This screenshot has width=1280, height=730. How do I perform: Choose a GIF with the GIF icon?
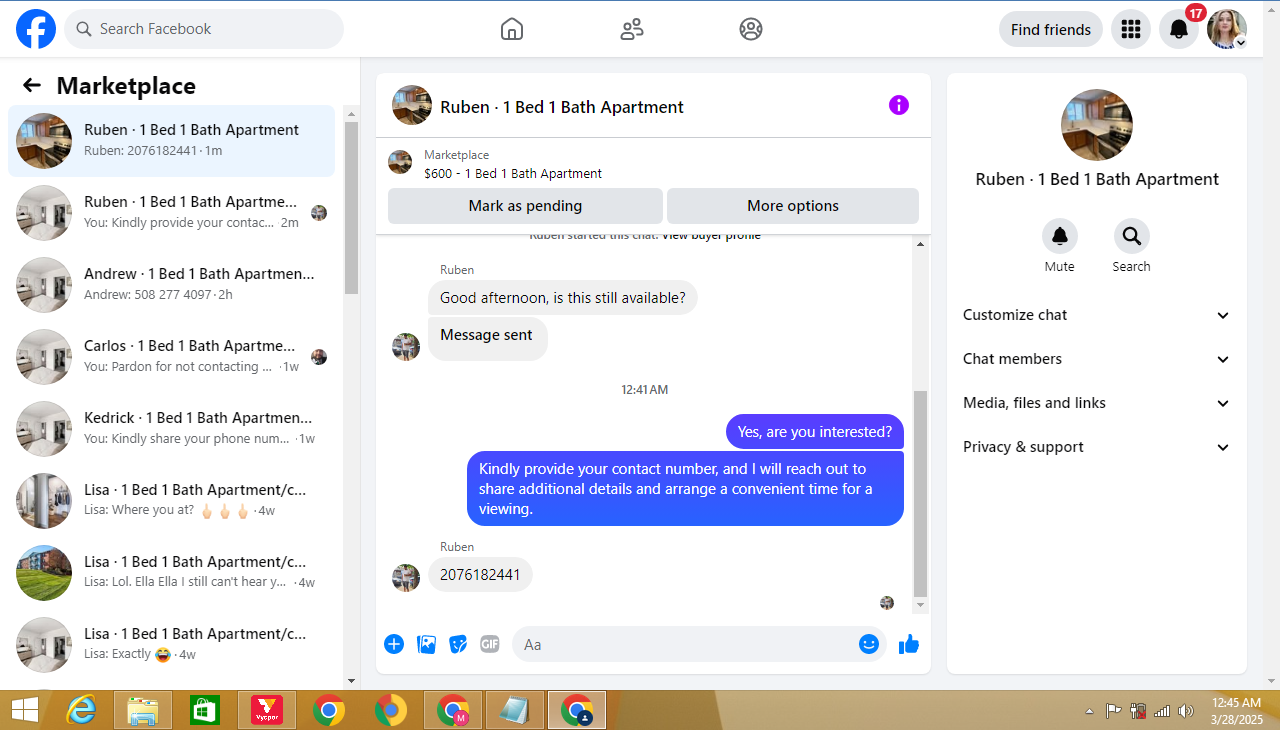click(x=490, y=644)
